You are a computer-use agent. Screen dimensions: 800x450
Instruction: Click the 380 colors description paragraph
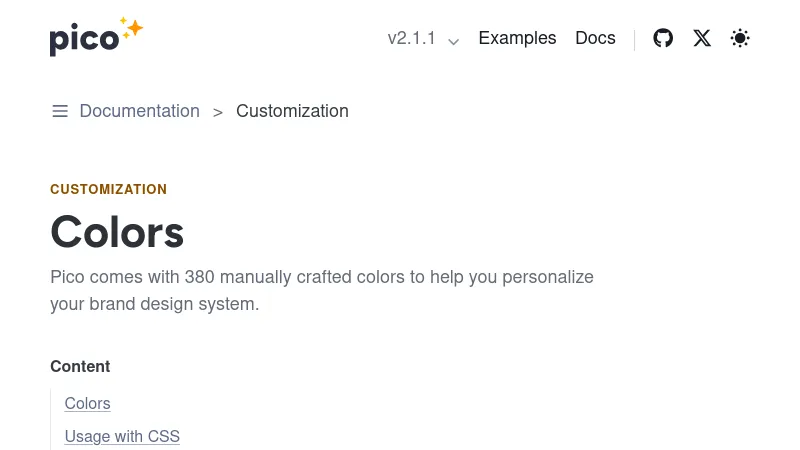[322, 290]
